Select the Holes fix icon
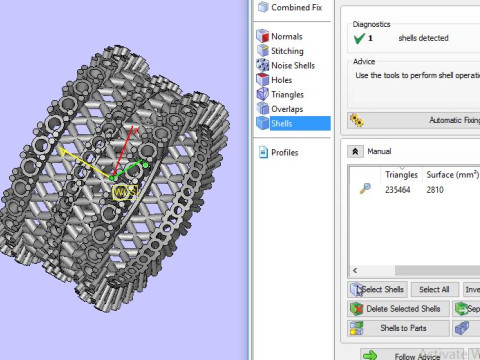Screen dimensions: 480x360 pyautogui.click(x=263, y=80)
